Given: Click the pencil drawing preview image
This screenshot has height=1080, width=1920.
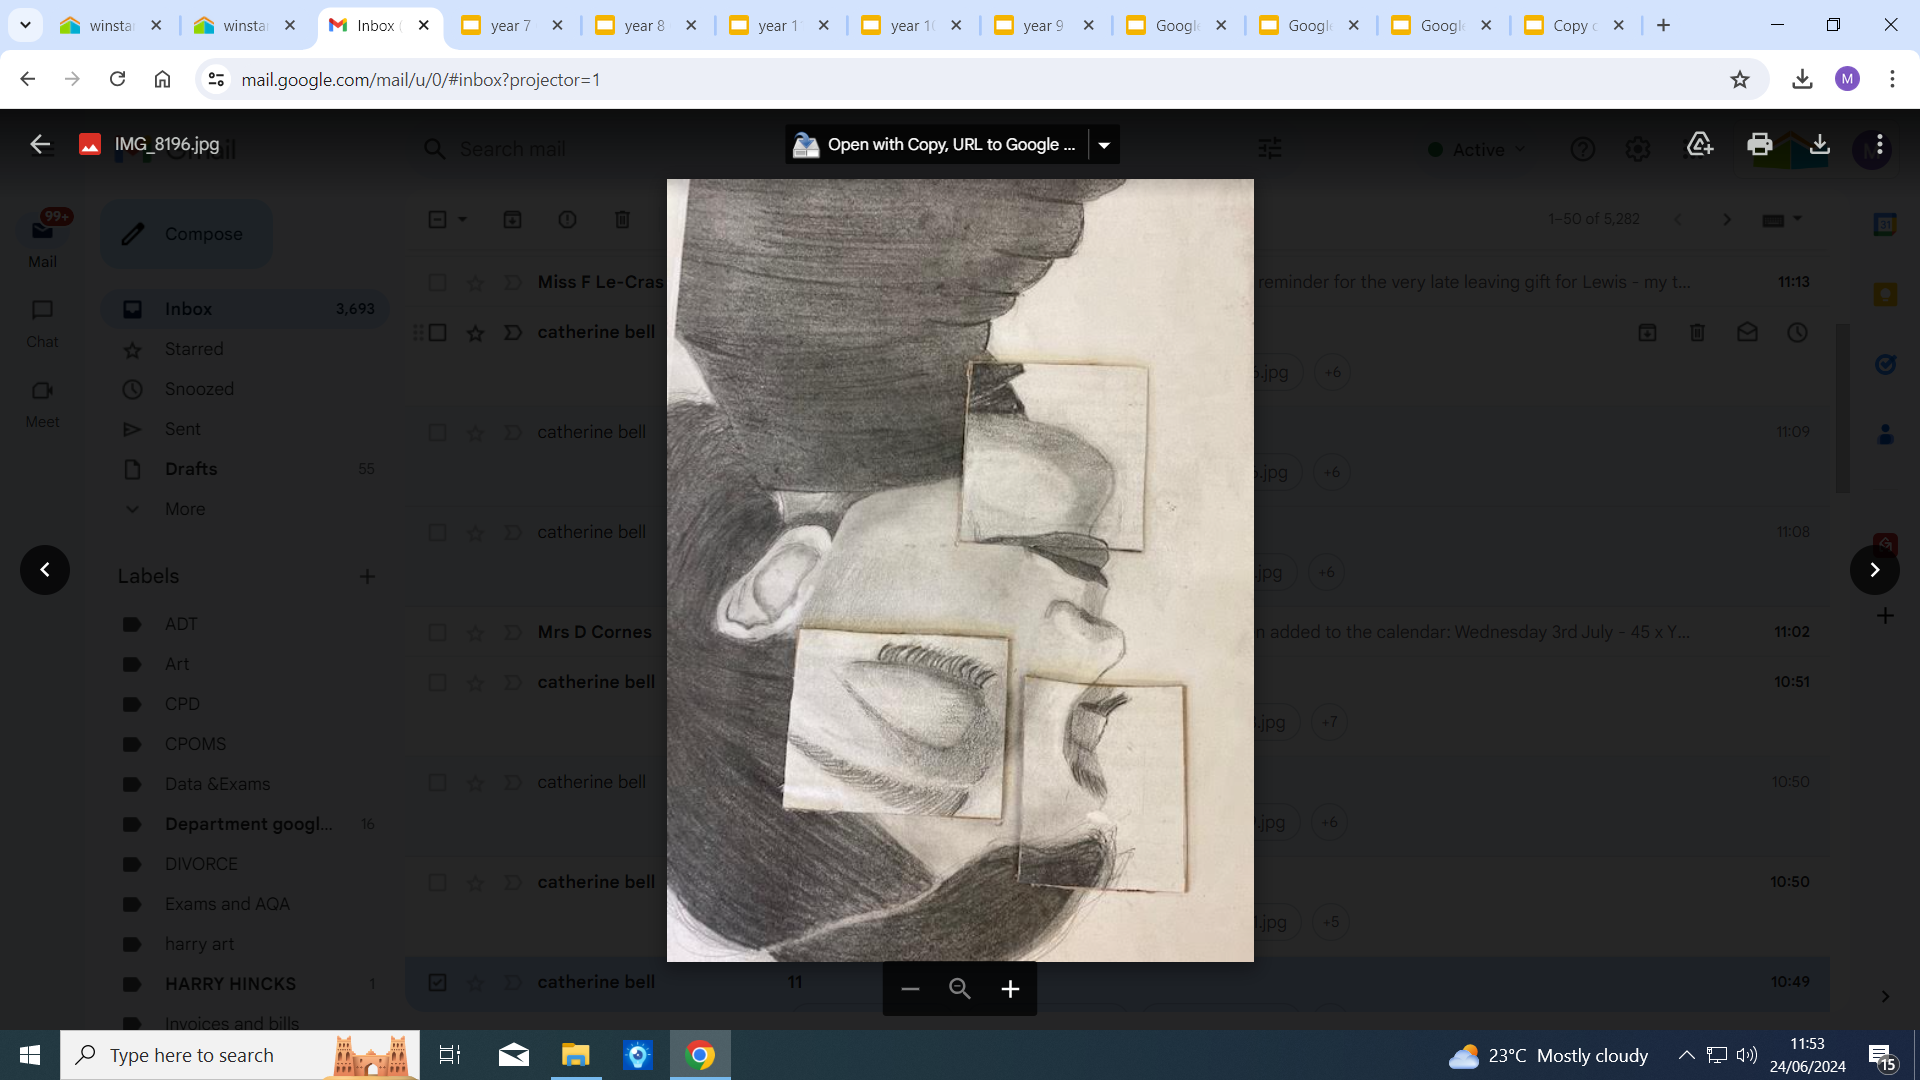Looking at the screenshot, I should click(x=960, y=570).
